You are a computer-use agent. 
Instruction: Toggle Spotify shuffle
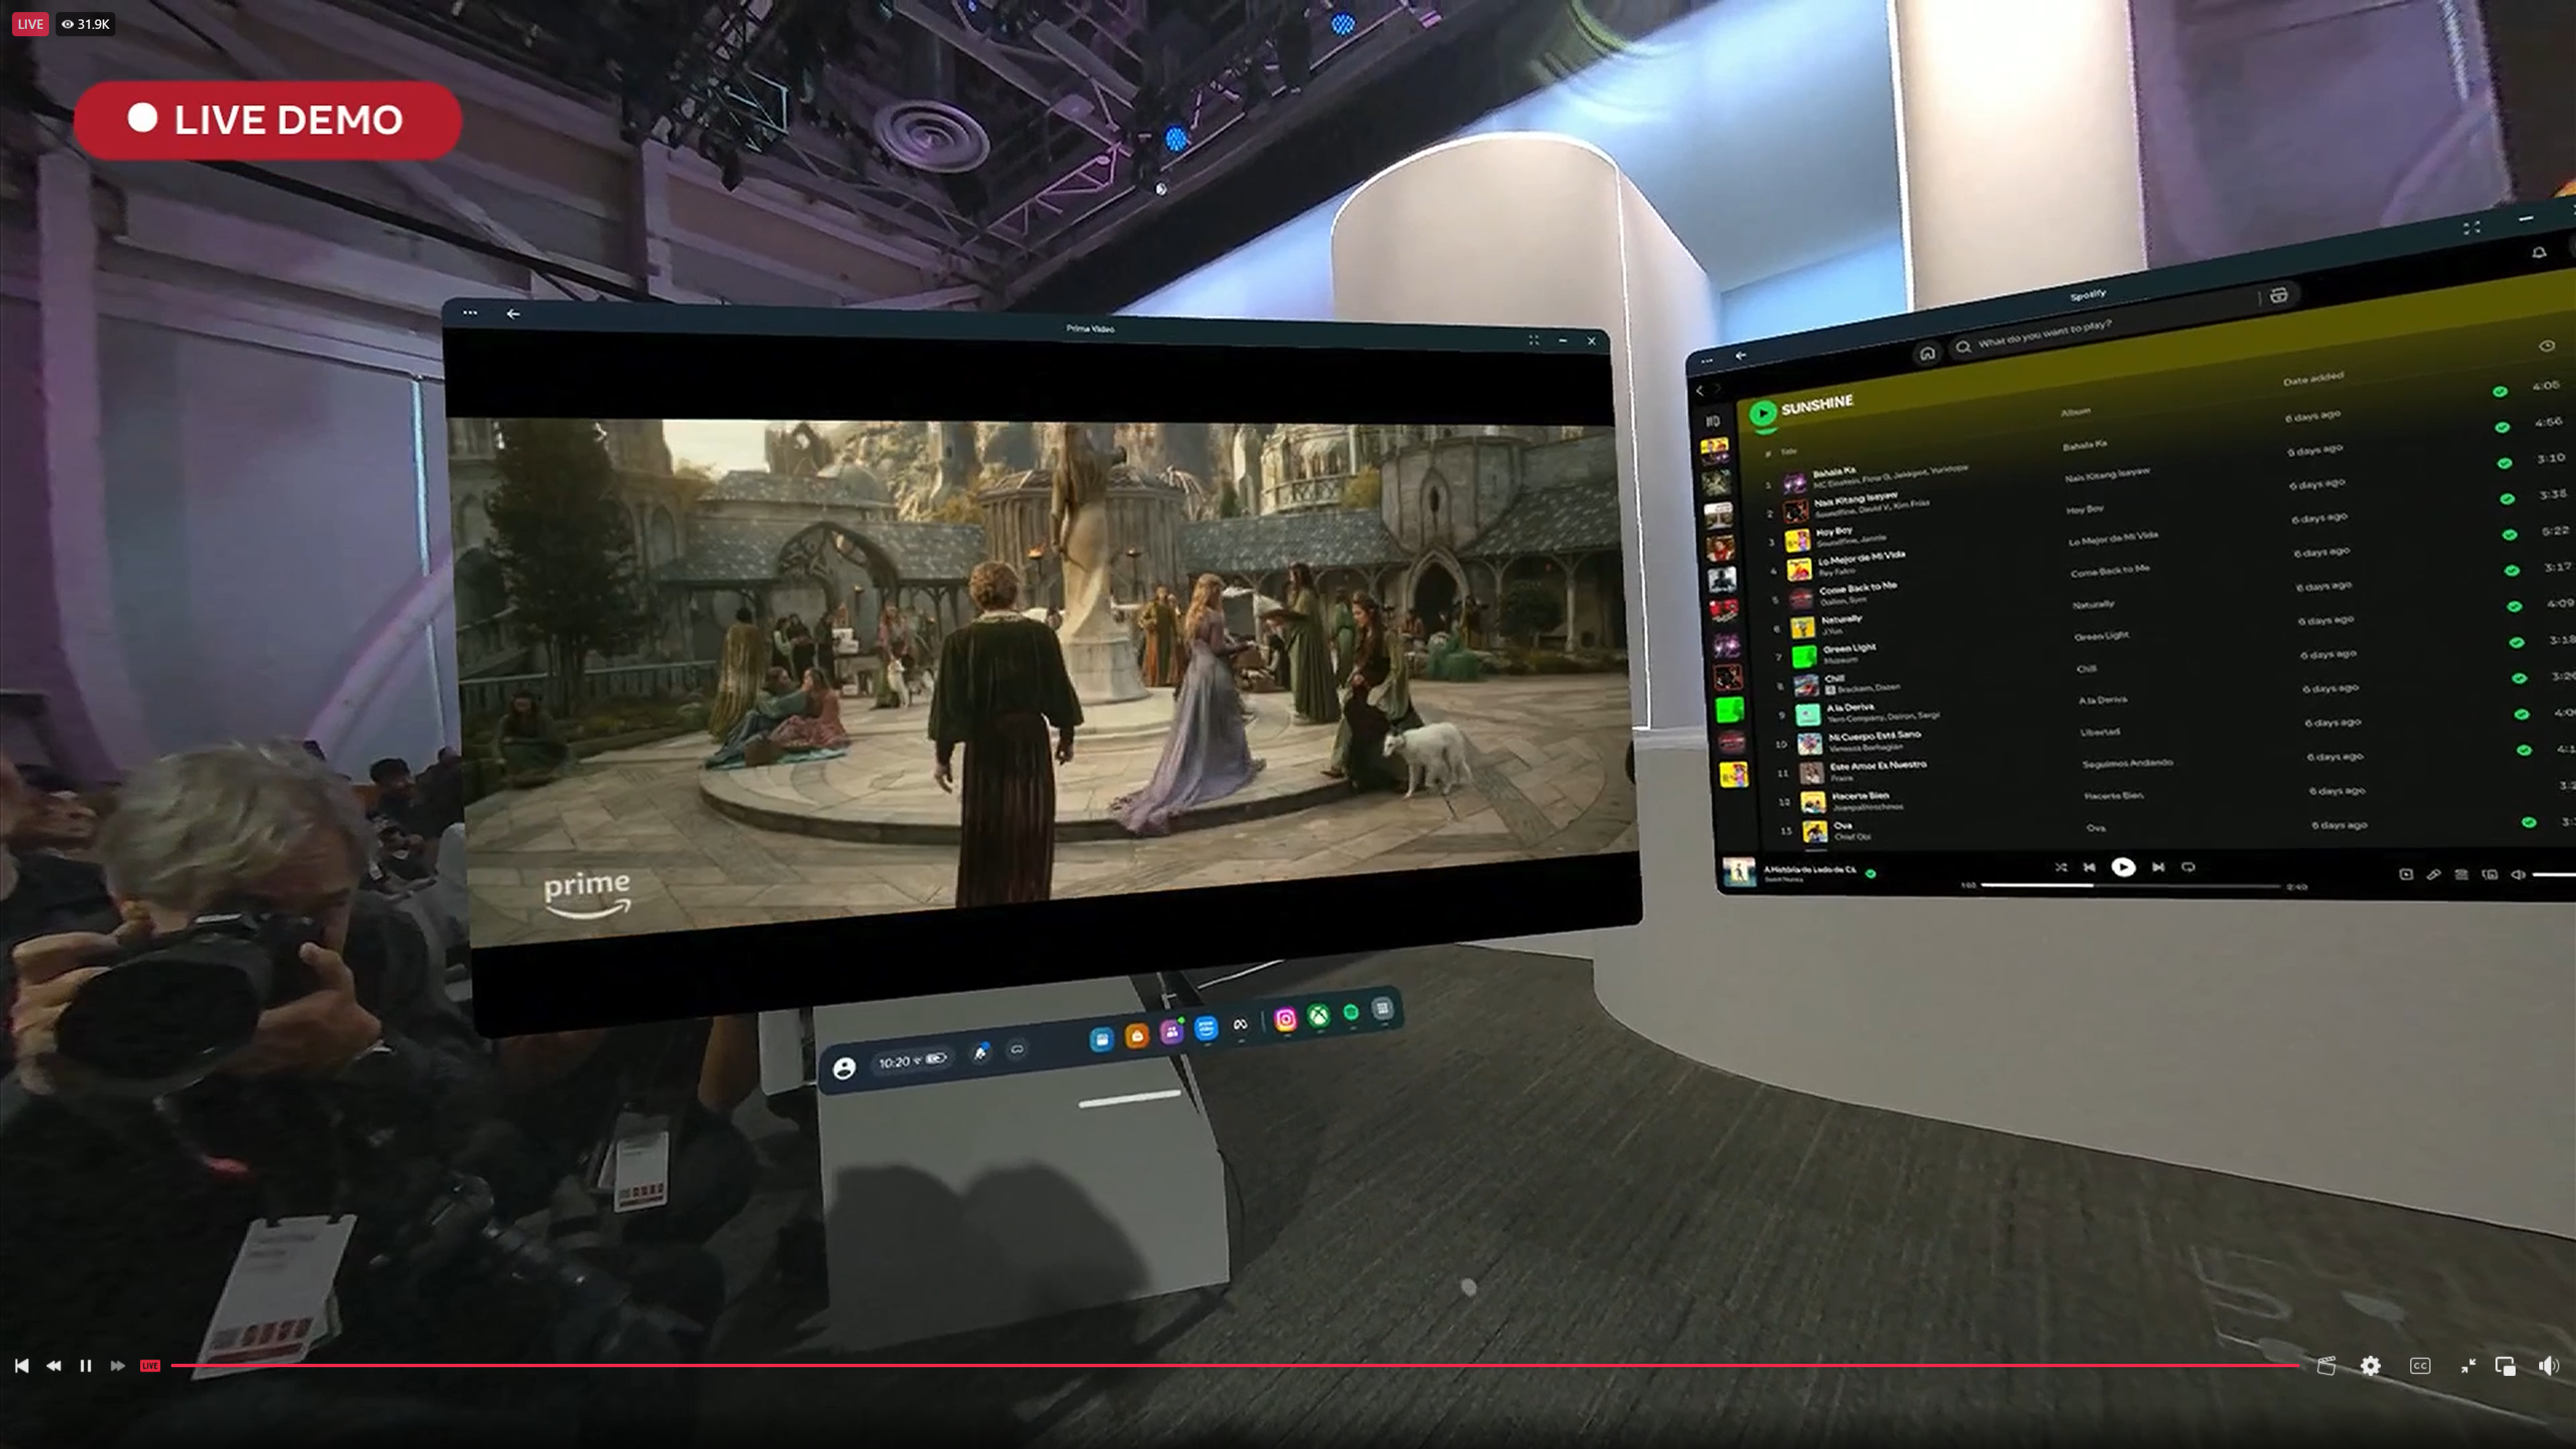click(2060, 867)
